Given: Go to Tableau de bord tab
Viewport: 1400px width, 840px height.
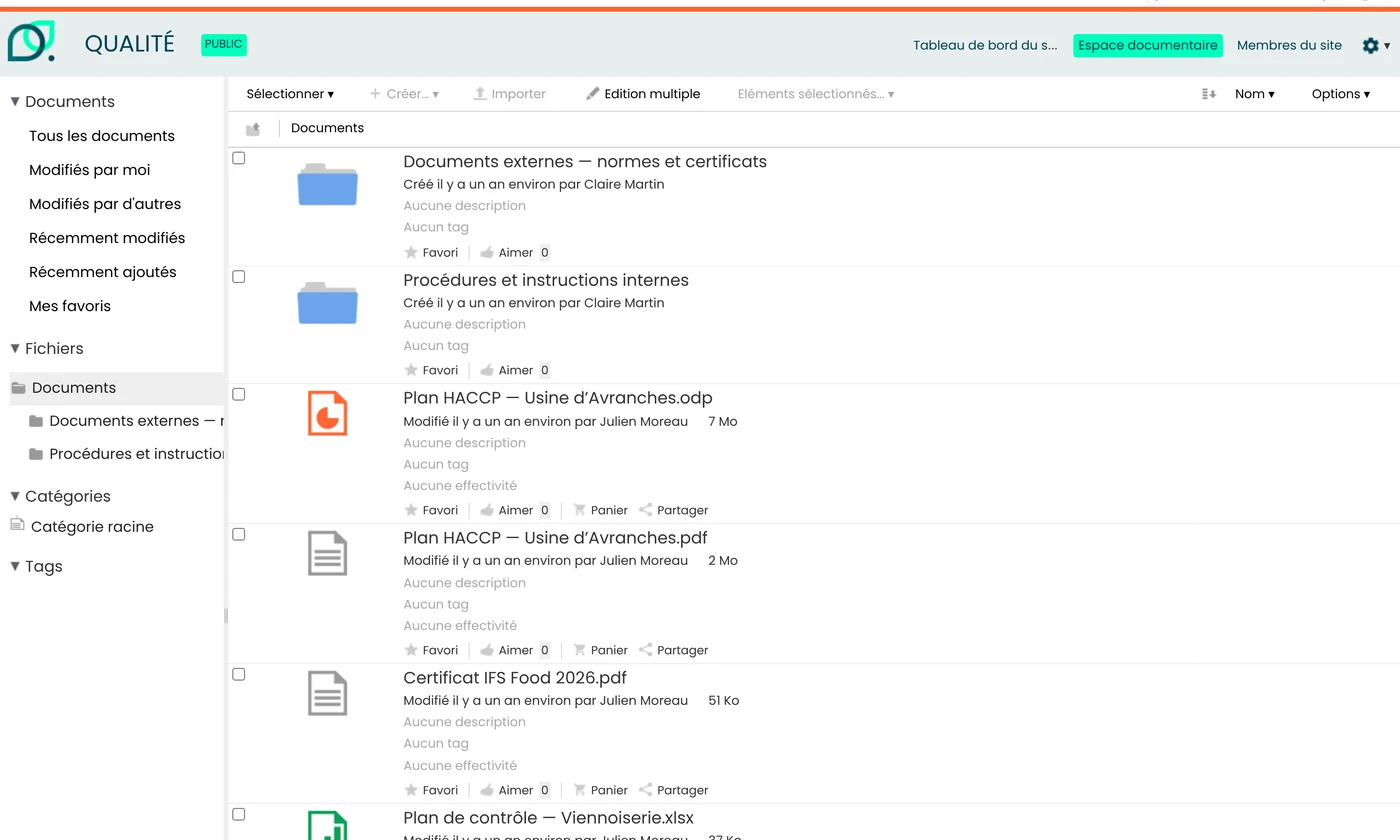Looking at the screenshot, I should pos(985,45).
